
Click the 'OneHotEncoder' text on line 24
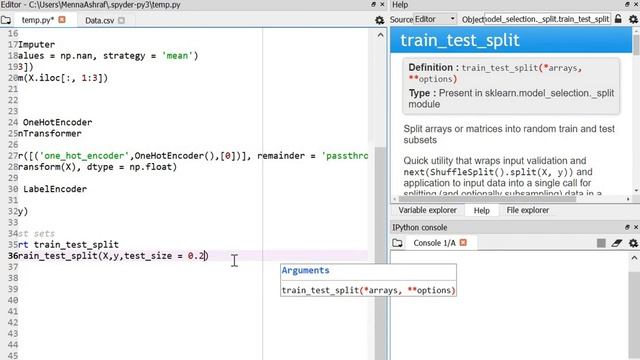tap(58, 122)
